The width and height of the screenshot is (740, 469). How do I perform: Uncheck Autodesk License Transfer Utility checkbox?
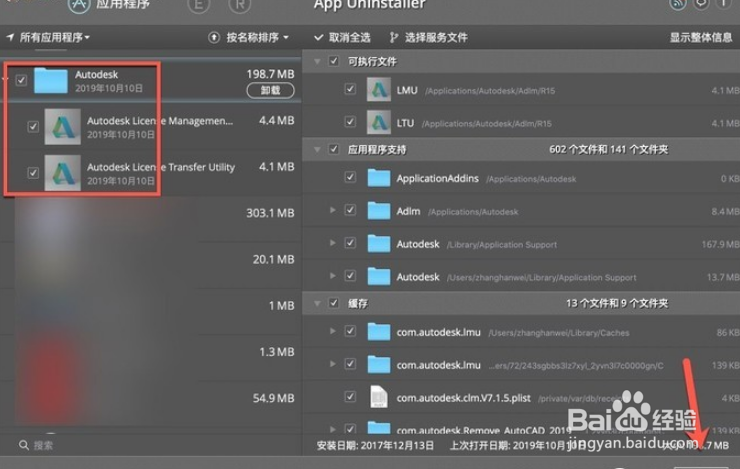pyautogui.click(x=33, y=173)
